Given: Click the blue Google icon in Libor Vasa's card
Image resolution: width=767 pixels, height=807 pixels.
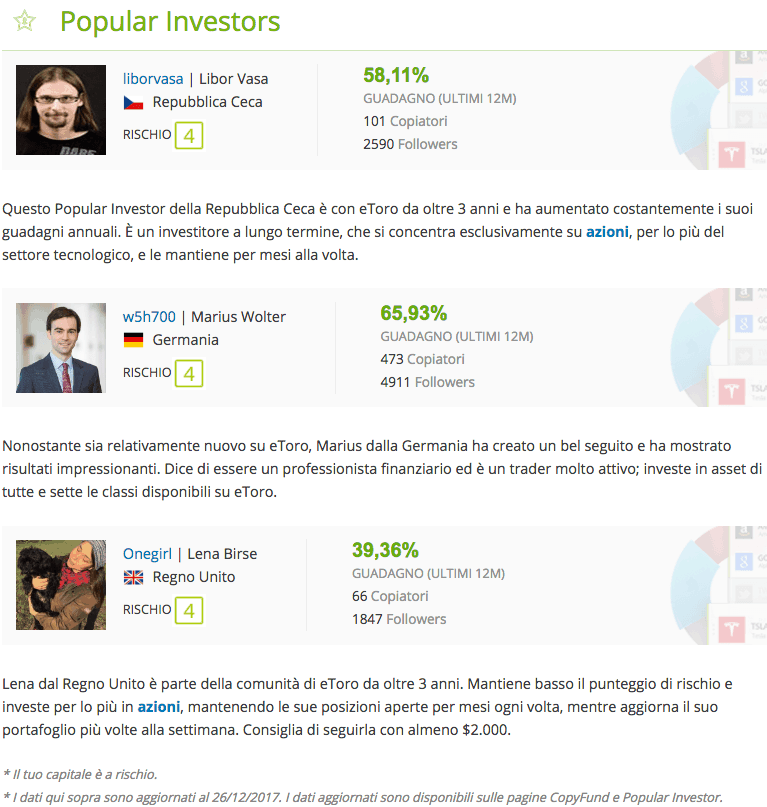Looking at the screenshot, I should click(743, 86).
